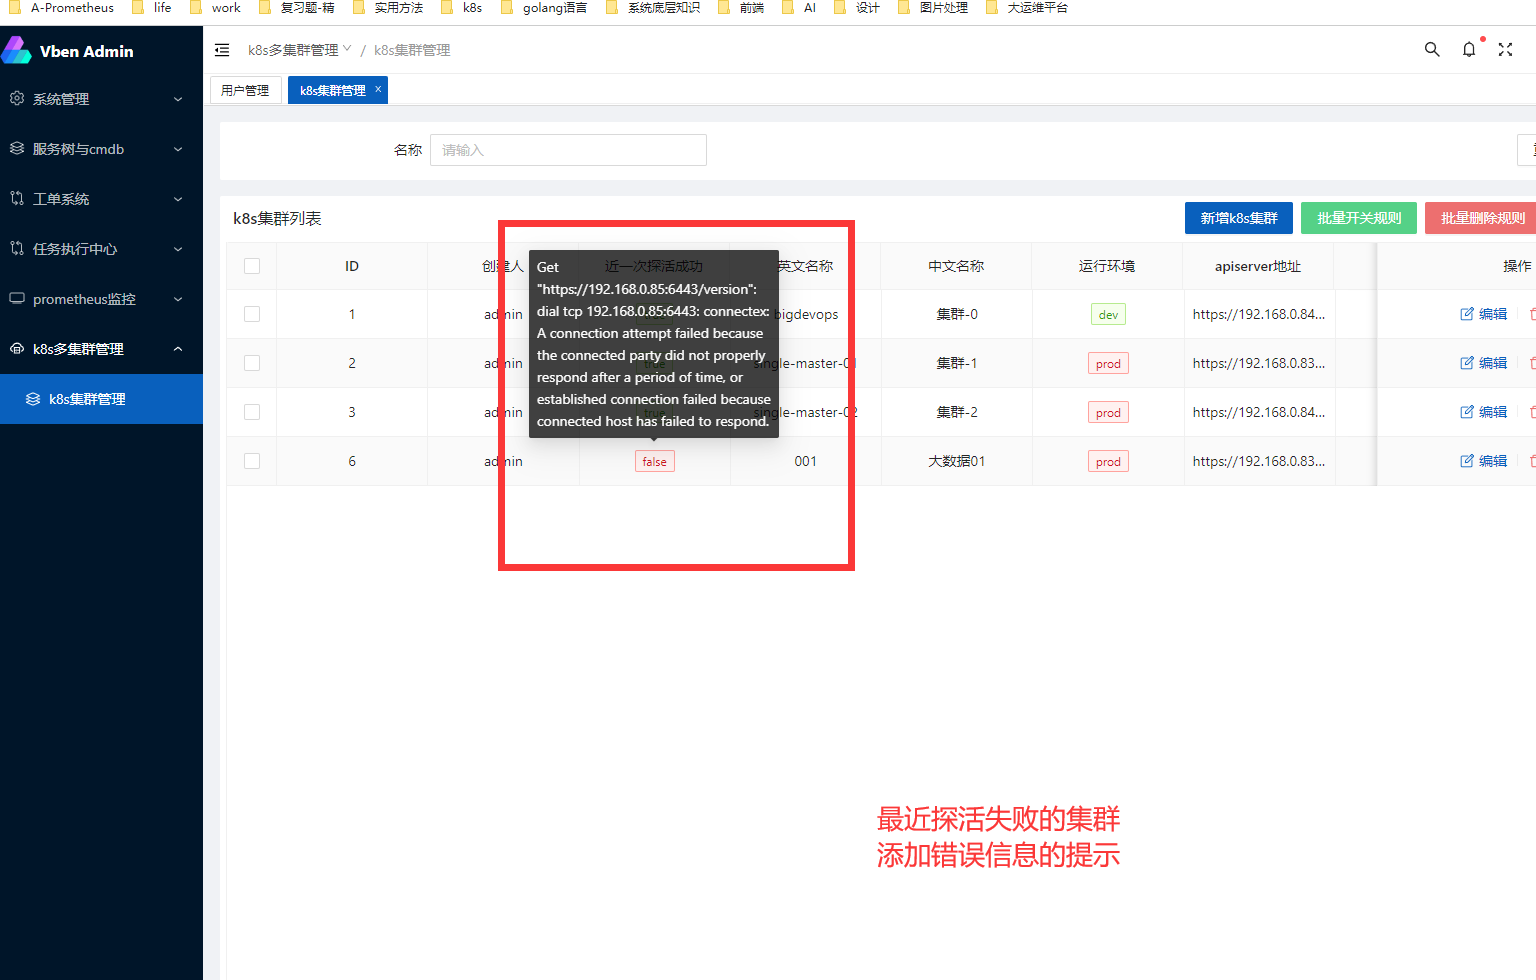The image size is (1536, 980).
Task: Open the search magnifier icon
Action: (x=1432, y=49)
